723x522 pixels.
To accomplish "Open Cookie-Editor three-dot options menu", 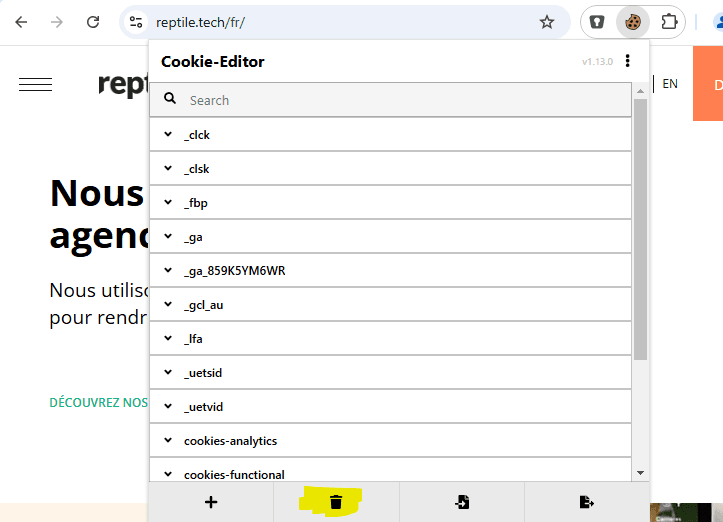I will coord(627,61).
